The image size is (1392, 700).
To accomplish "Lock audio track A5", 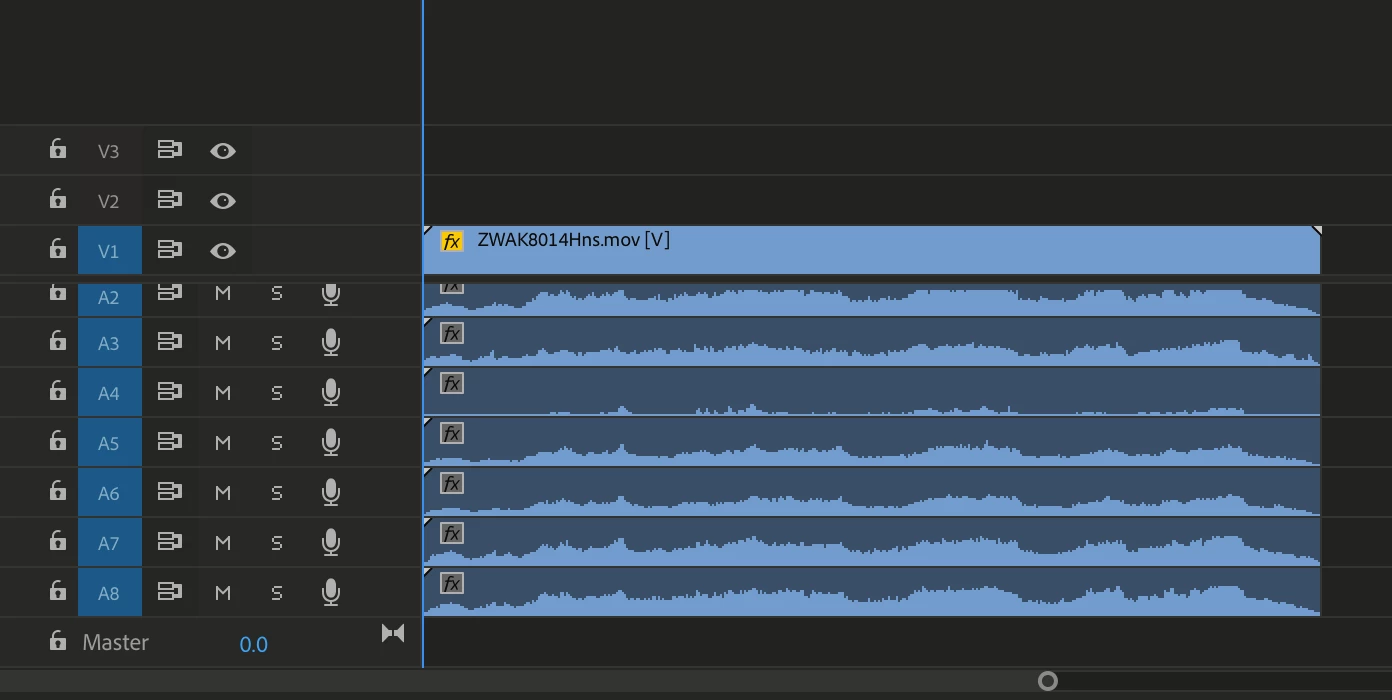I will pos(58,442).
